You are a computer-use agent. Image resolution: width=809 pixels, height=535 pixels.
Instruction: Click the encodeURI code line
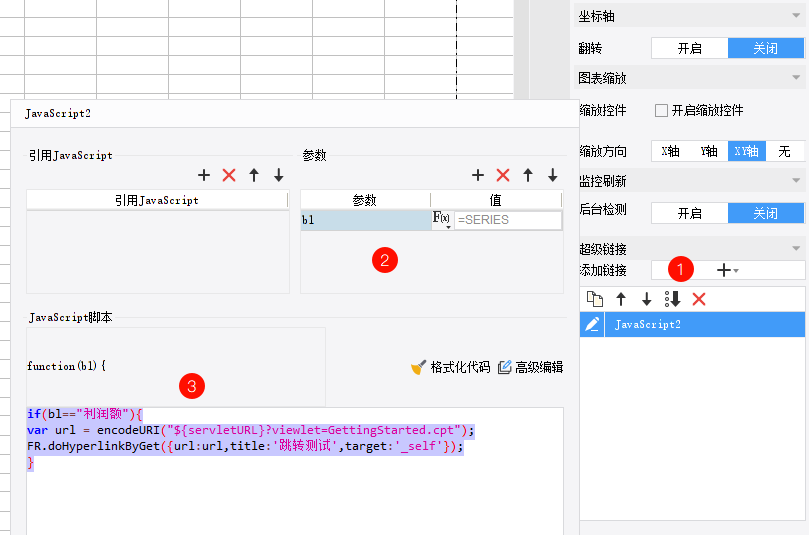[x=251, y=430]
